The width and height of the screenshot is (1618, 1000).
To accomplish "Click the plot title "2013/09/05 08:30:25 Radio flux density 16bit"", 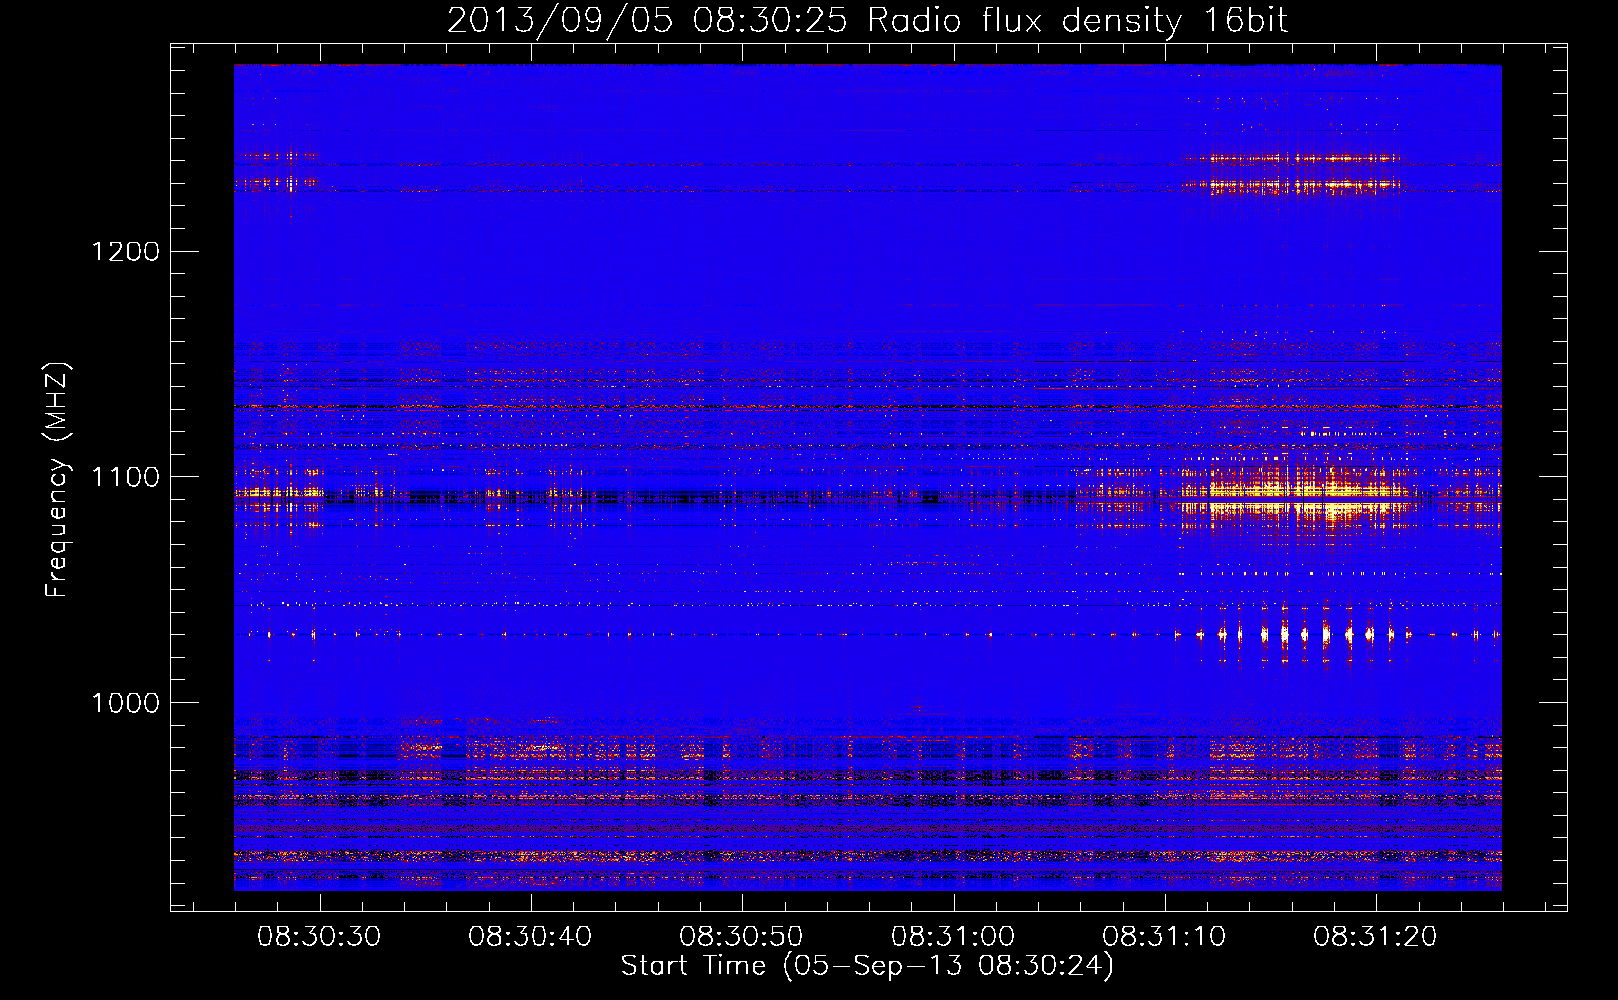I will pos(867,20).
